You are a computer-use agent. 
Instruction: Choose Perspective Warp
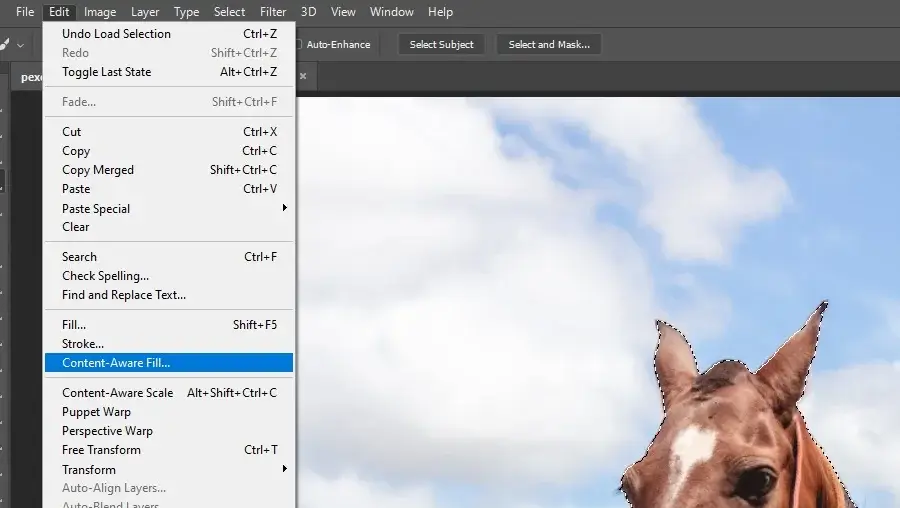click(x=169, y=431)
